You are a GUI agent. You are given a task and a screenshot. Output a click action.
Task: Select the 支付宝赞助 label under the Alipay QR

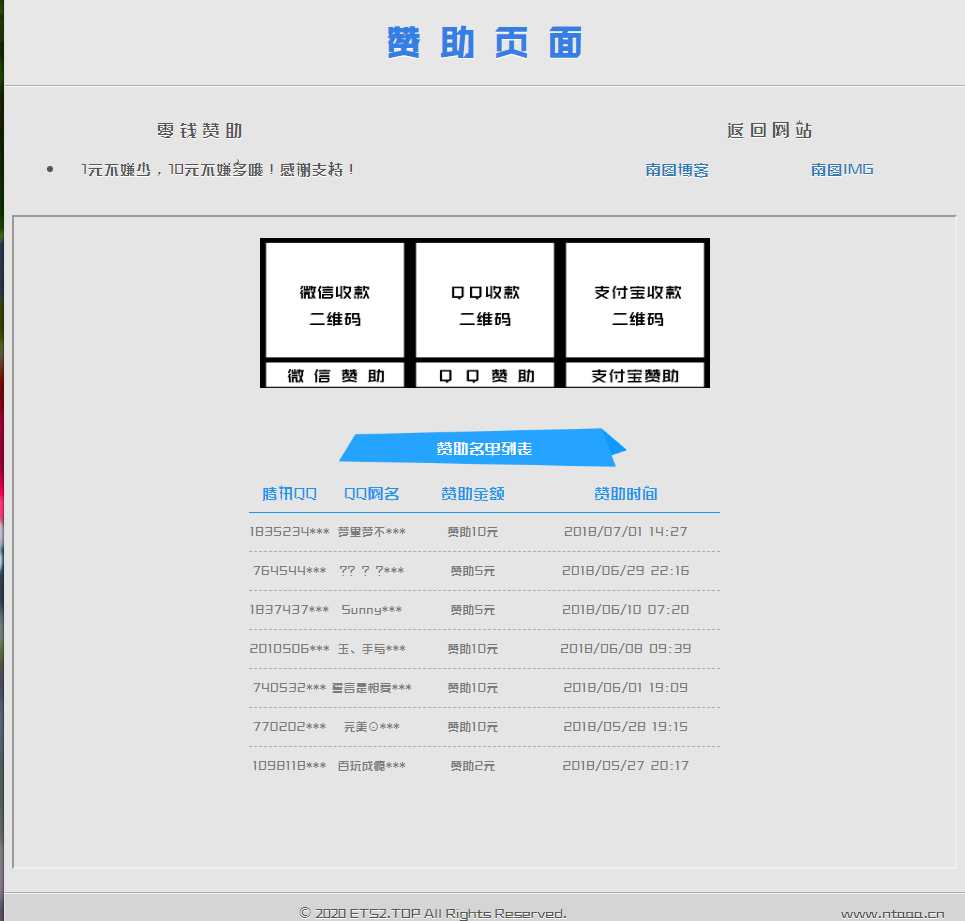coord(636,375)
